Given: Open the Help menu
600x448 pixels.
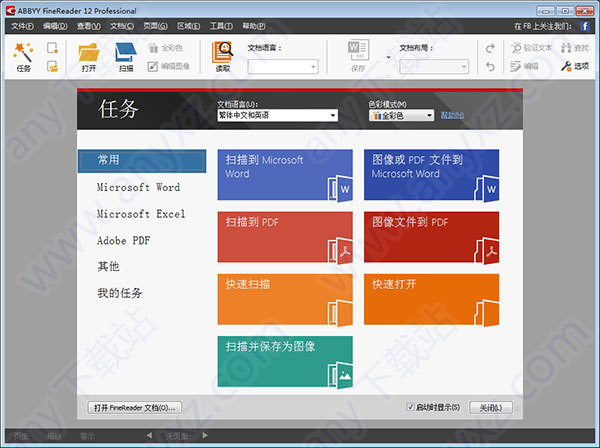Looking at the screenshot, I should [254, 26].
